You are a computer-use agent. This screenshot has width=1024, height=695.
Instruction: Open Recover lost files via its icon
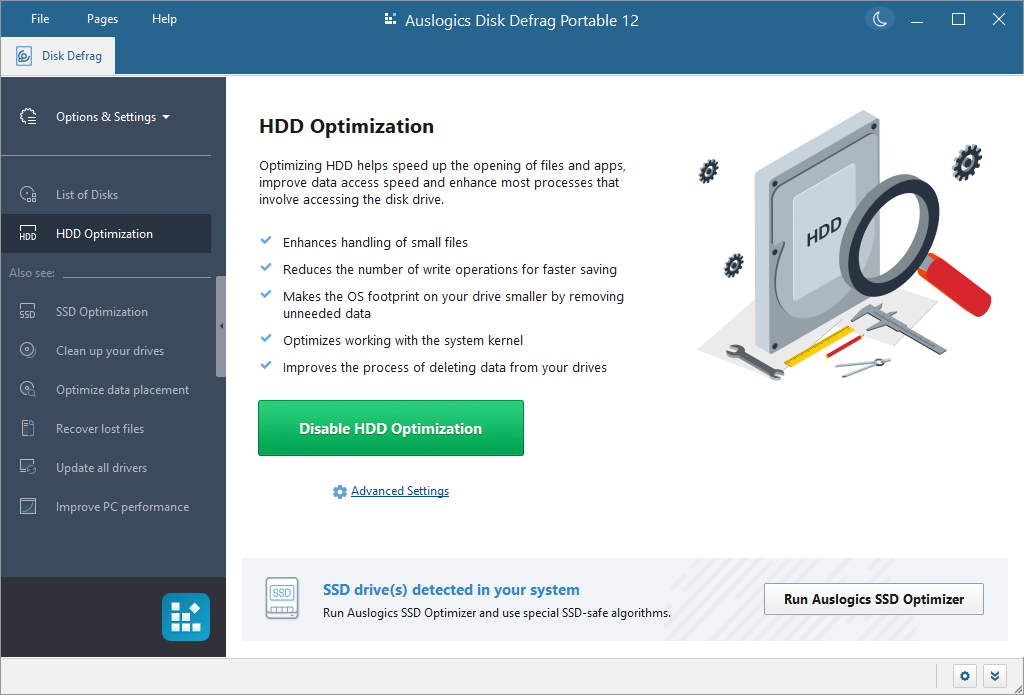[29, 428]
